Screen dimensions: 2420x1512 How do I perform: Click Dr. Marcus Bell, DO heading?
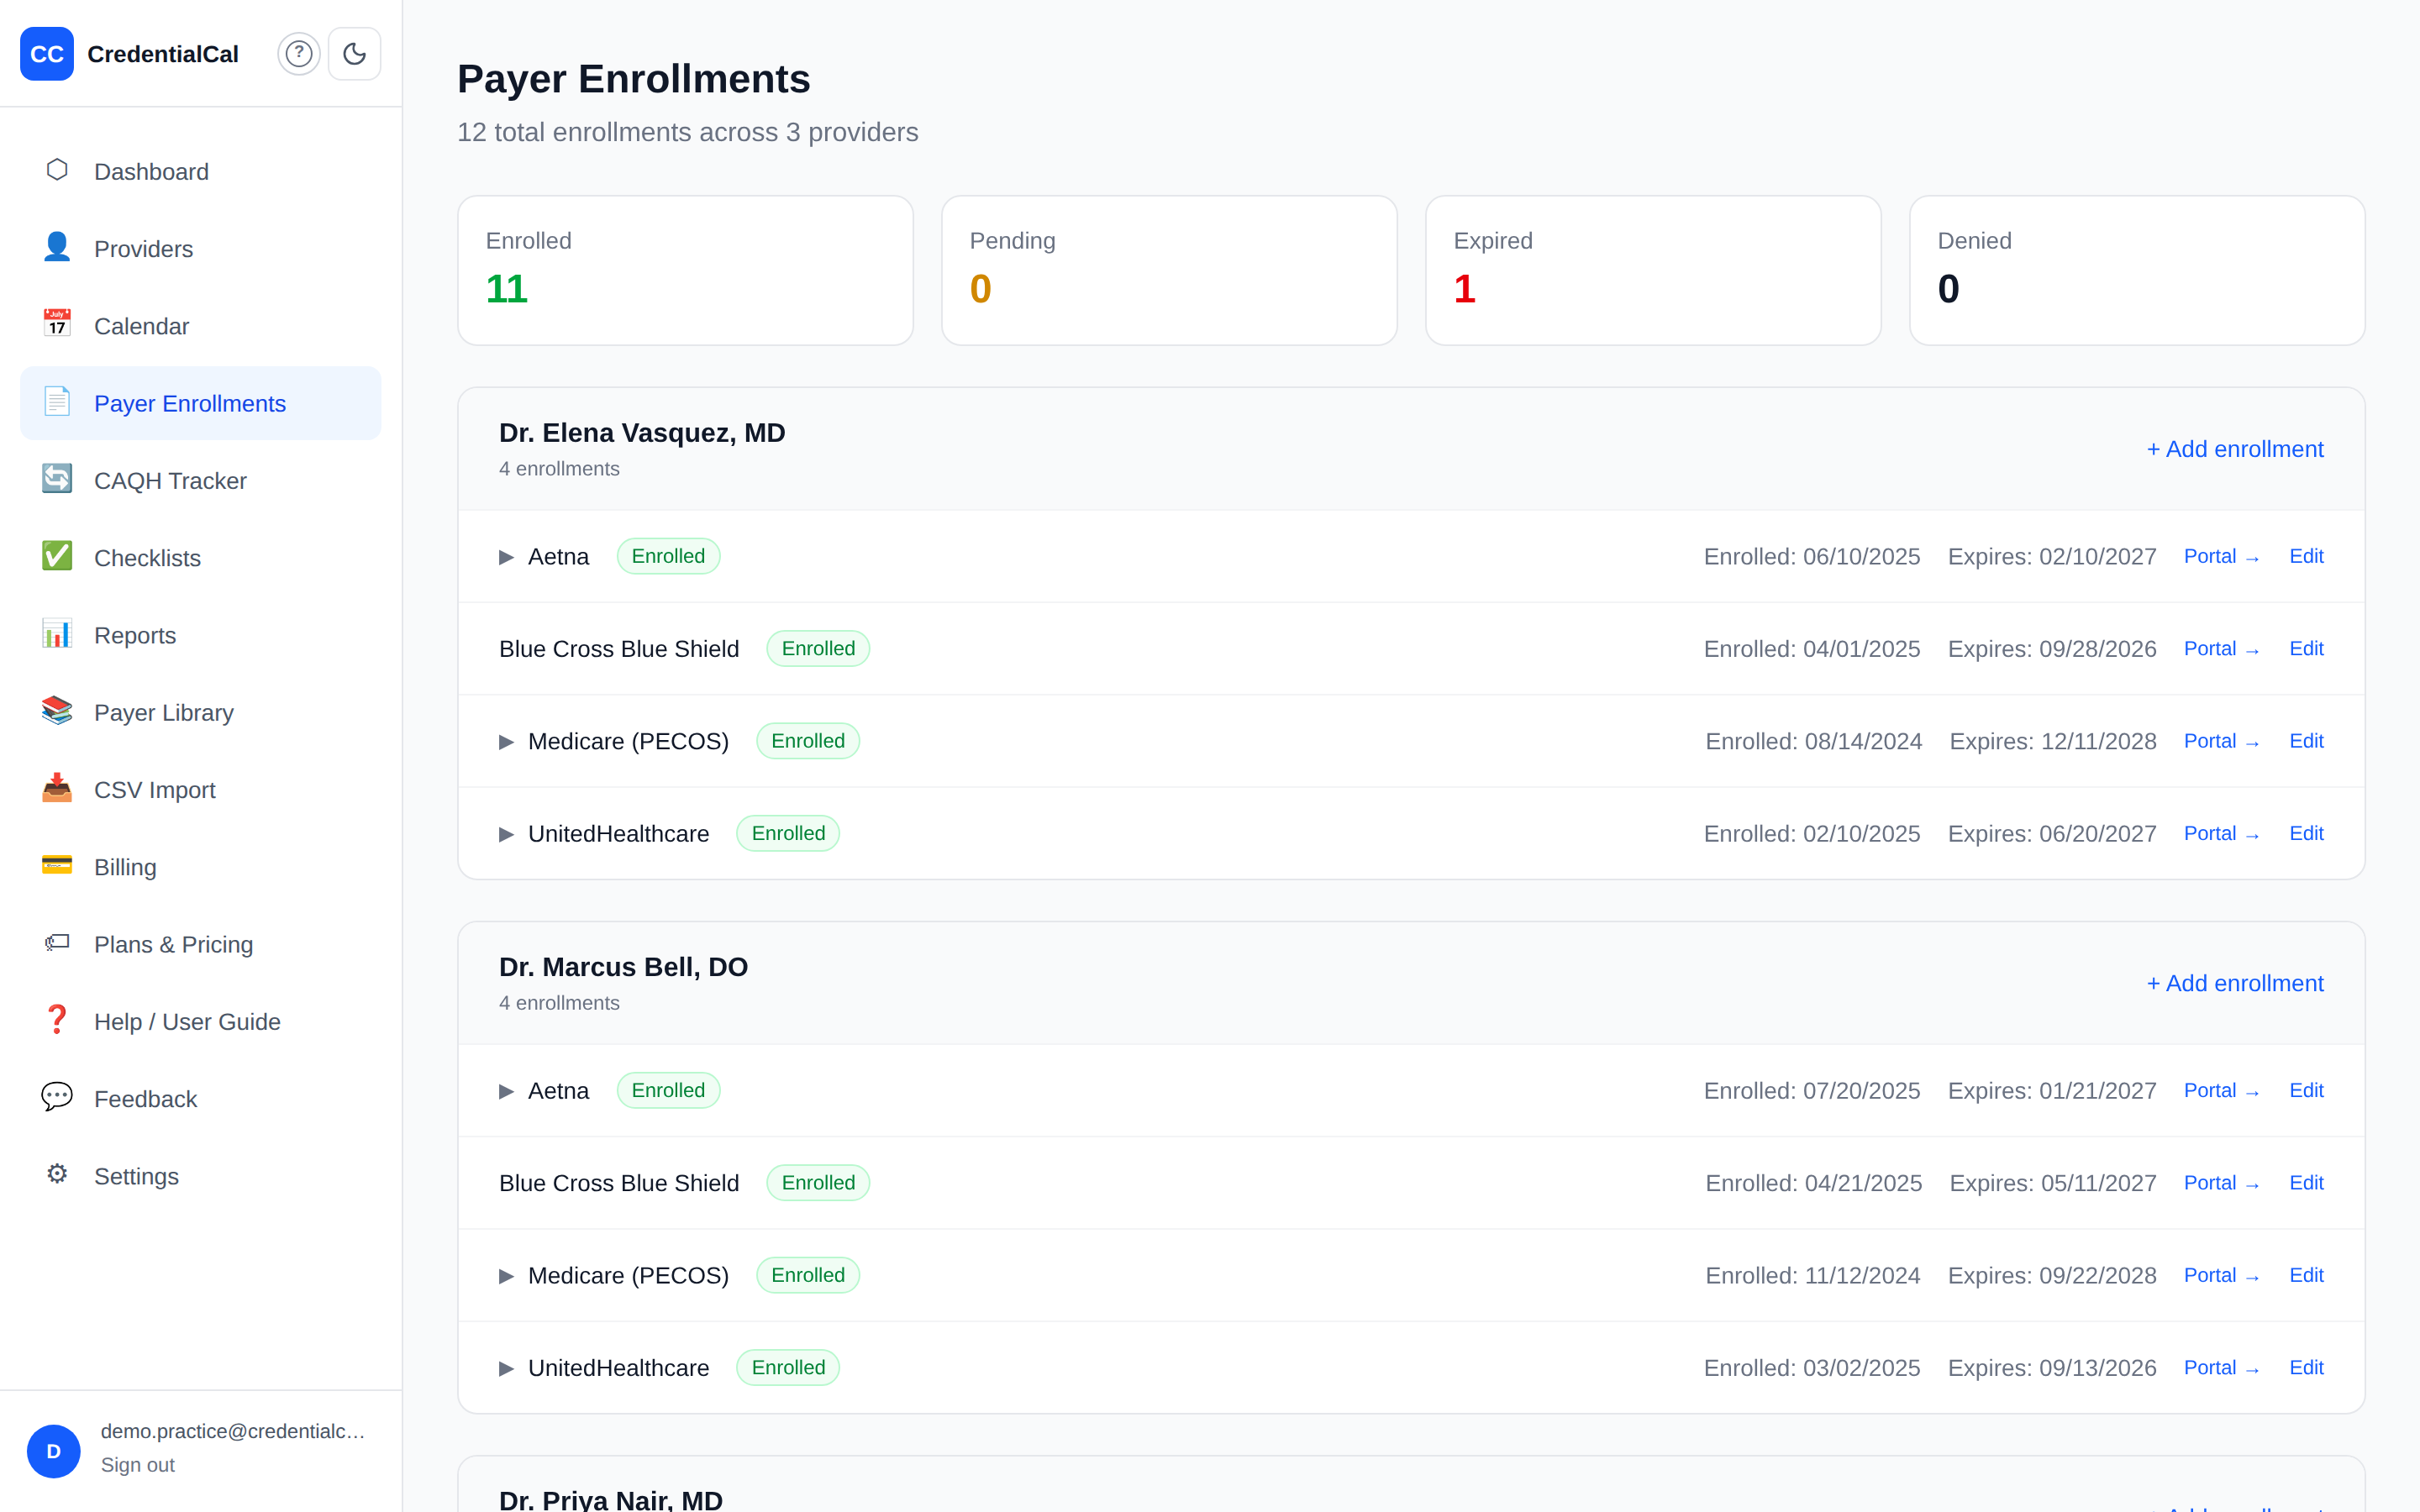click(x=623, y=967)
